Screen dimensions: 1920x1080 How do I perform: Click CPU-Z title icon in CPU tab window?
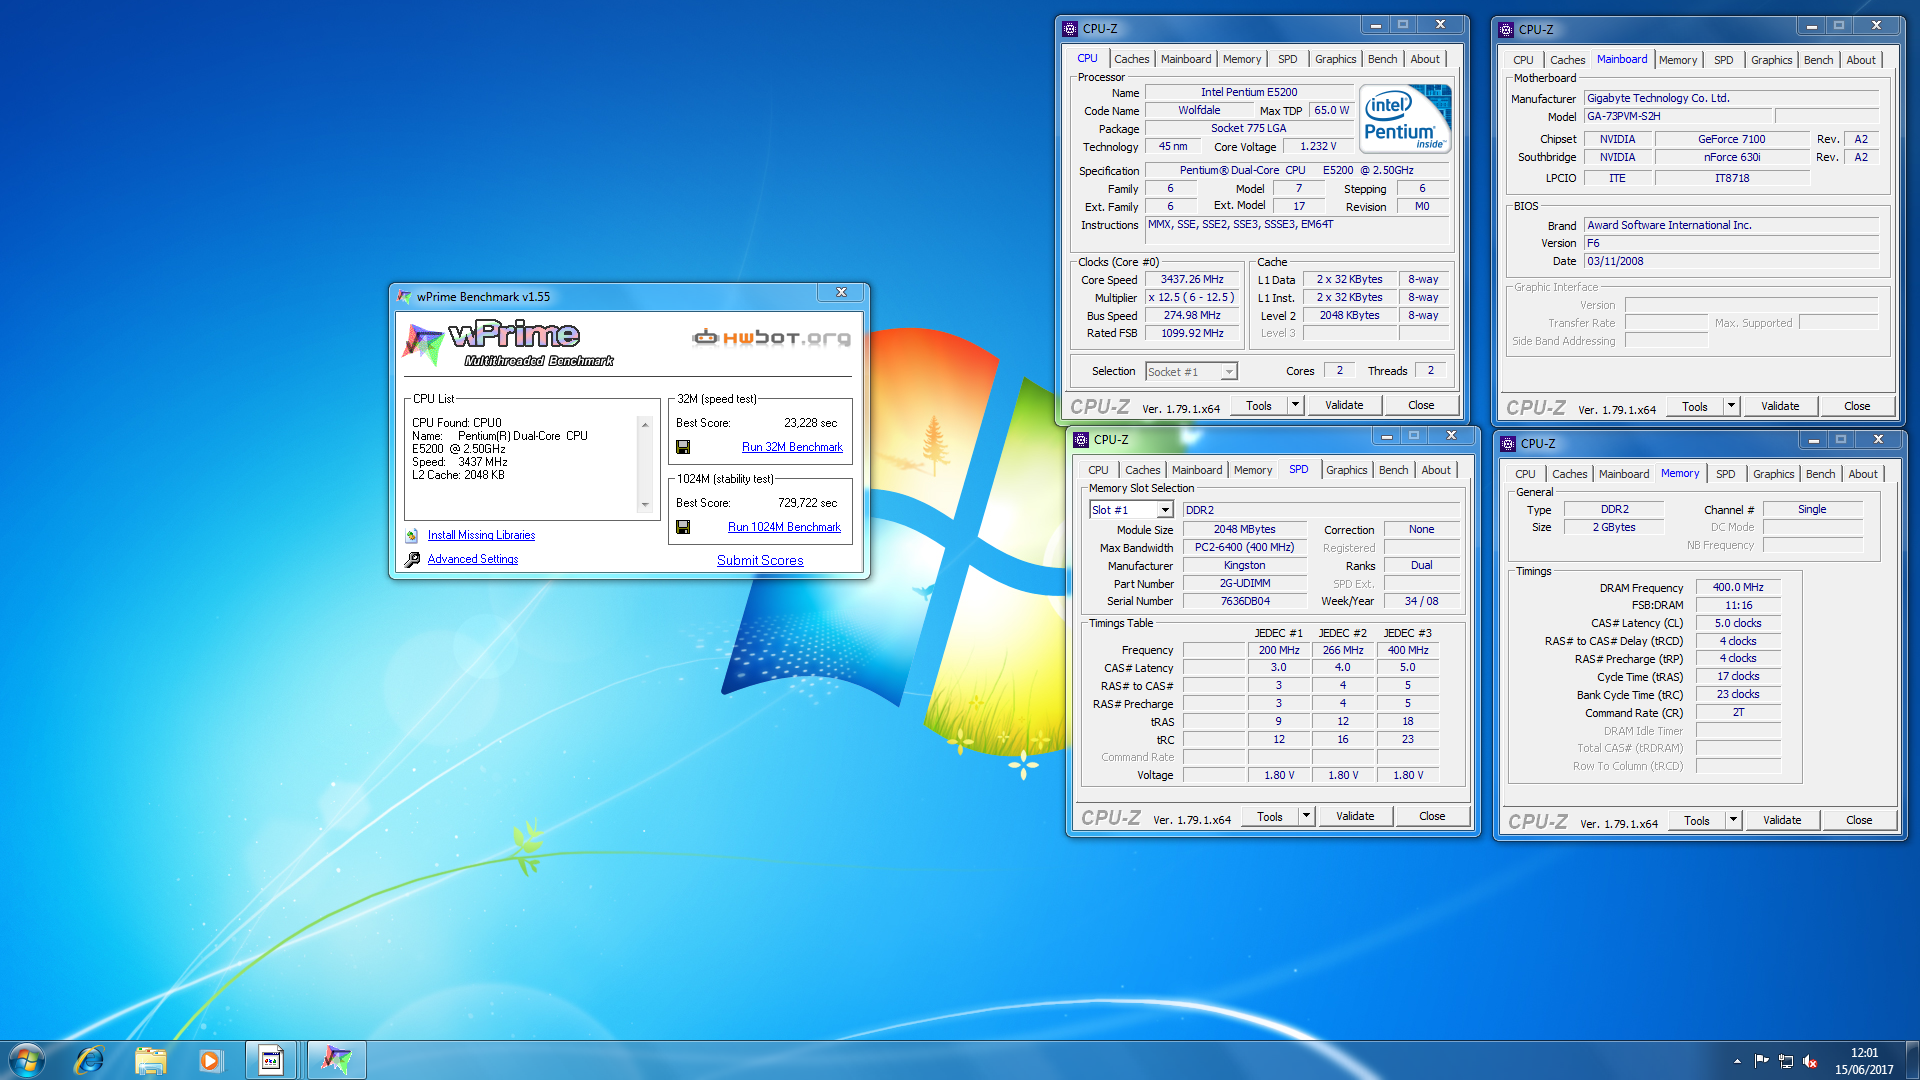tap(1071, 29)
